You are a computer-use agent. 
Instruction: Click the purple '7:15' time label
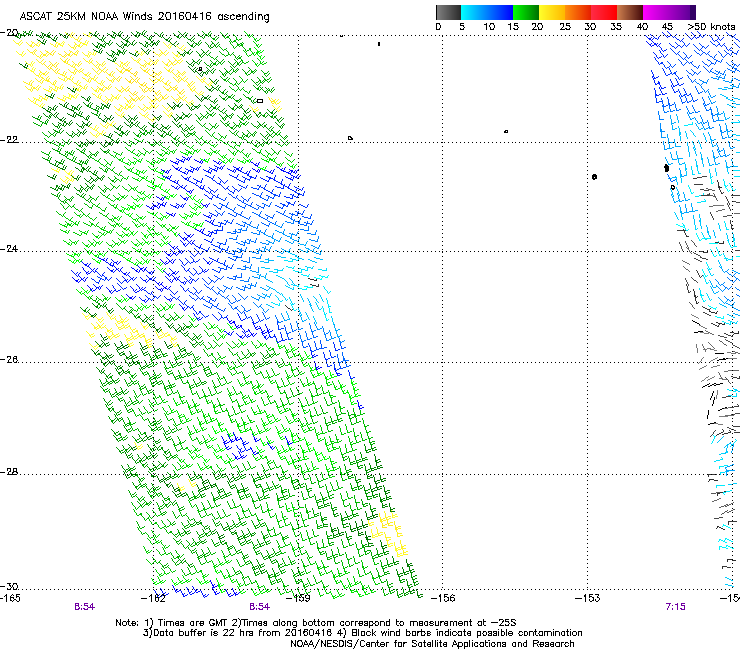click(x=675, y=607)
